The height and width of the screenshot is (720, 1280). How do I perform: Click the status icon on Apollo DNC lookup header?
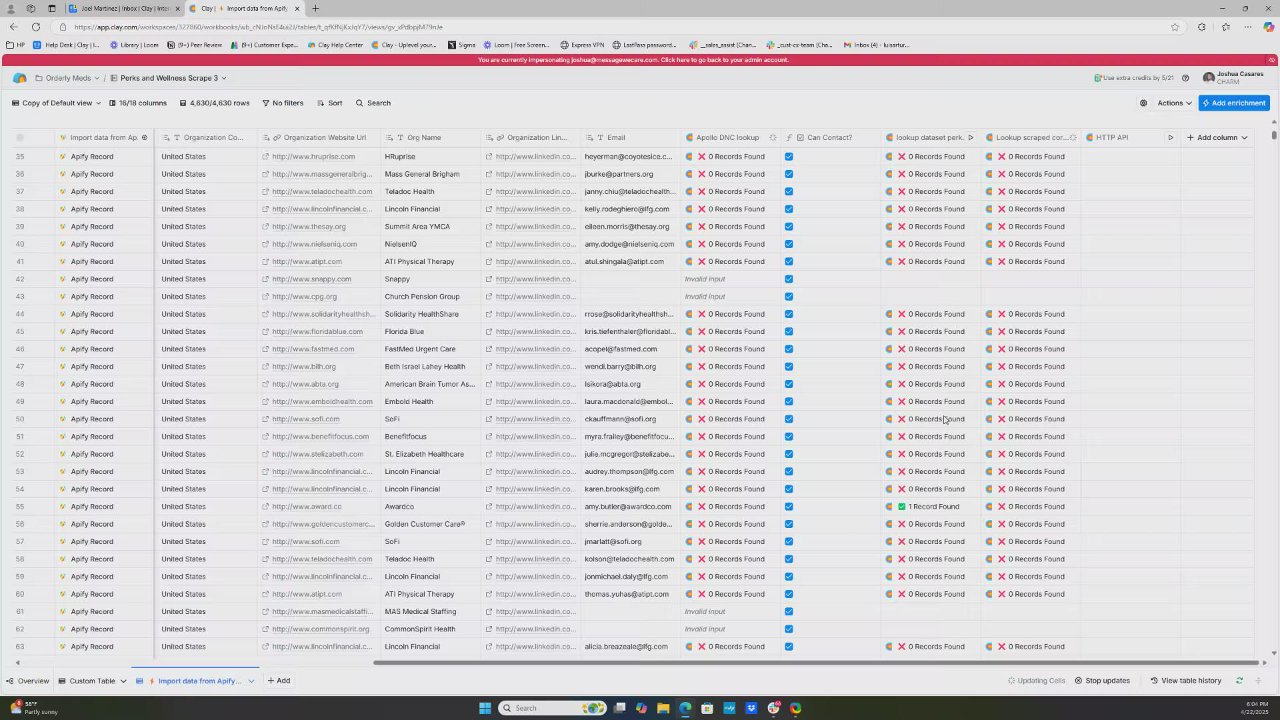tap(773, 137)
